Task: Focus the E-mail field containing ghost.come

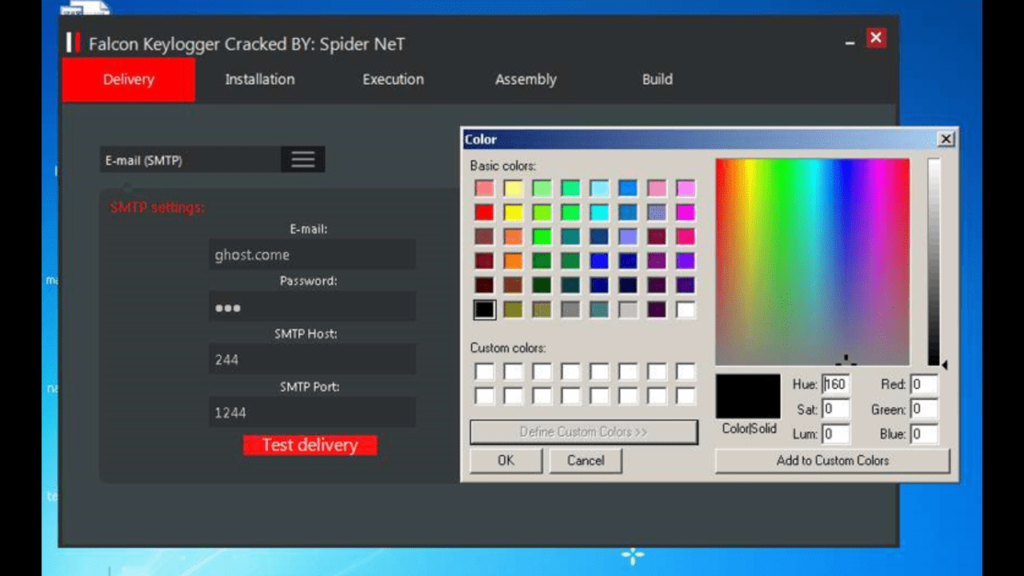Action: tap(312, 255)
